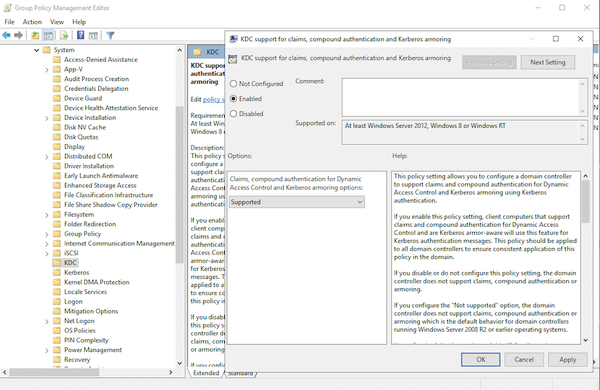Click the Filter funnel toolbar icon

[x=110, y=36]
